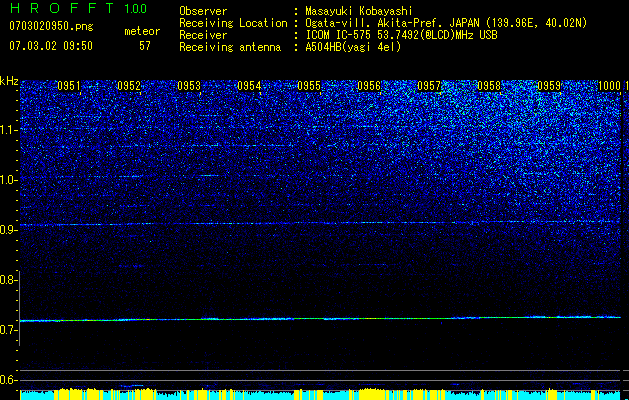Click the Receiving antenna label
The width and height of the screenshot is (629, 400).
point(230,47)
